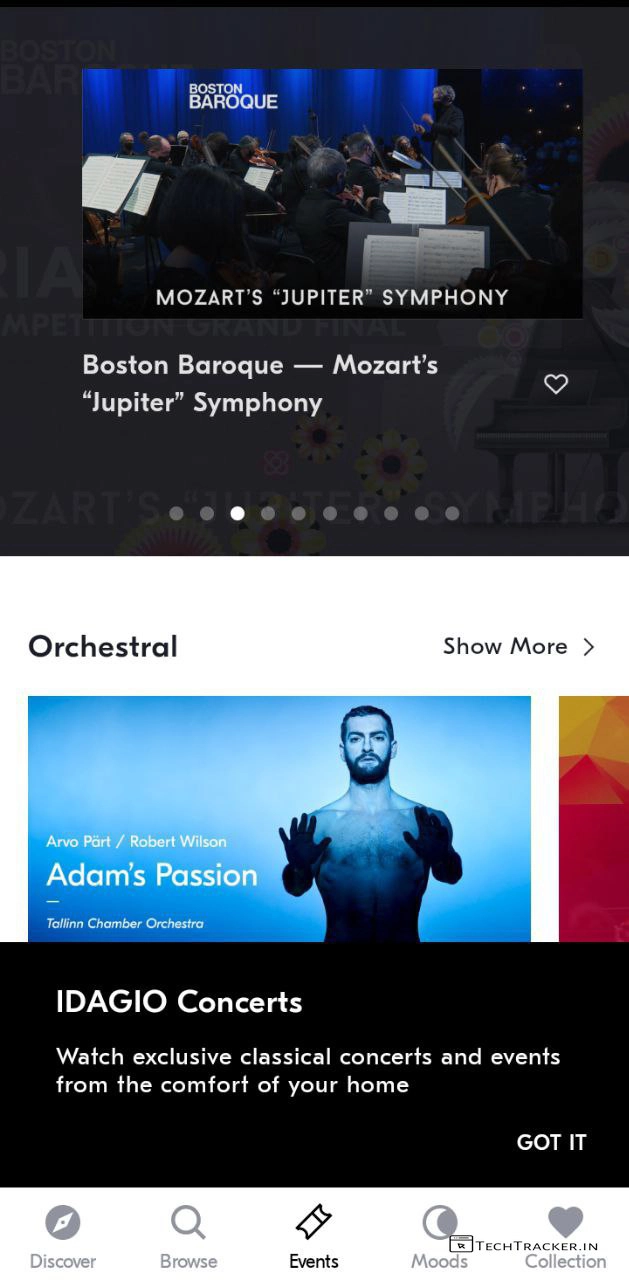Tap Show More for Orchestral
629x1280 pixels.
tap(505, 647)
